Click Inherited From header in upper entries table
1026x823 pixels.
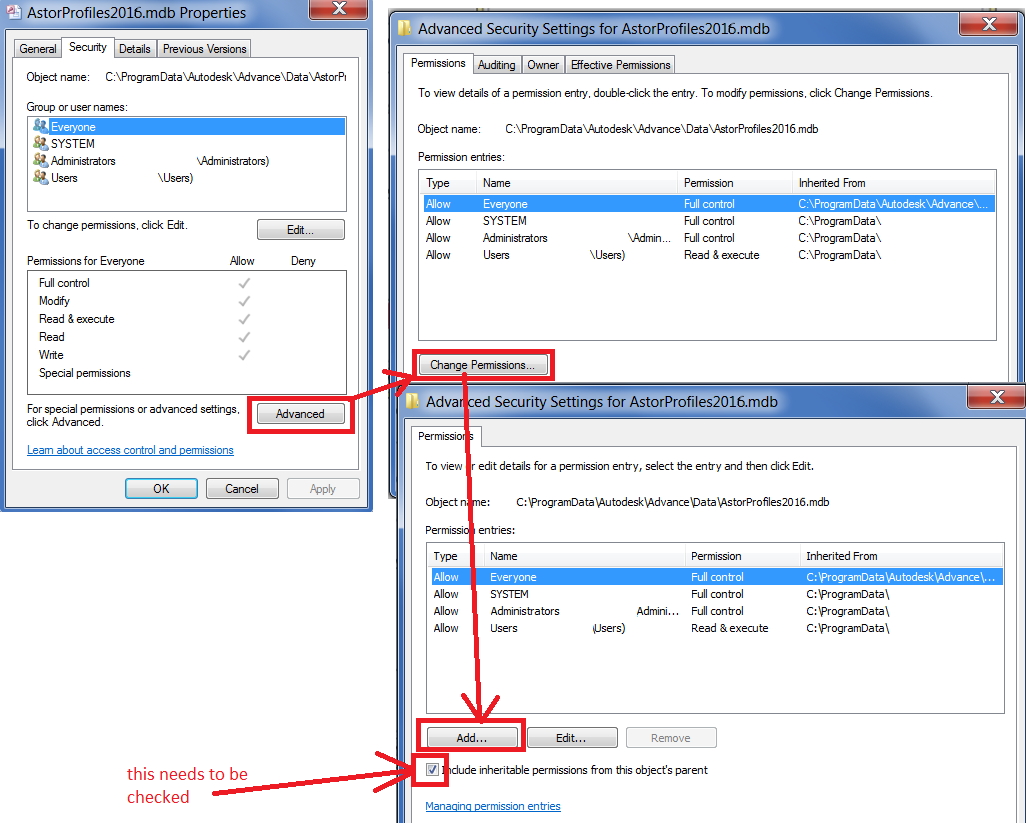(893, 183)
